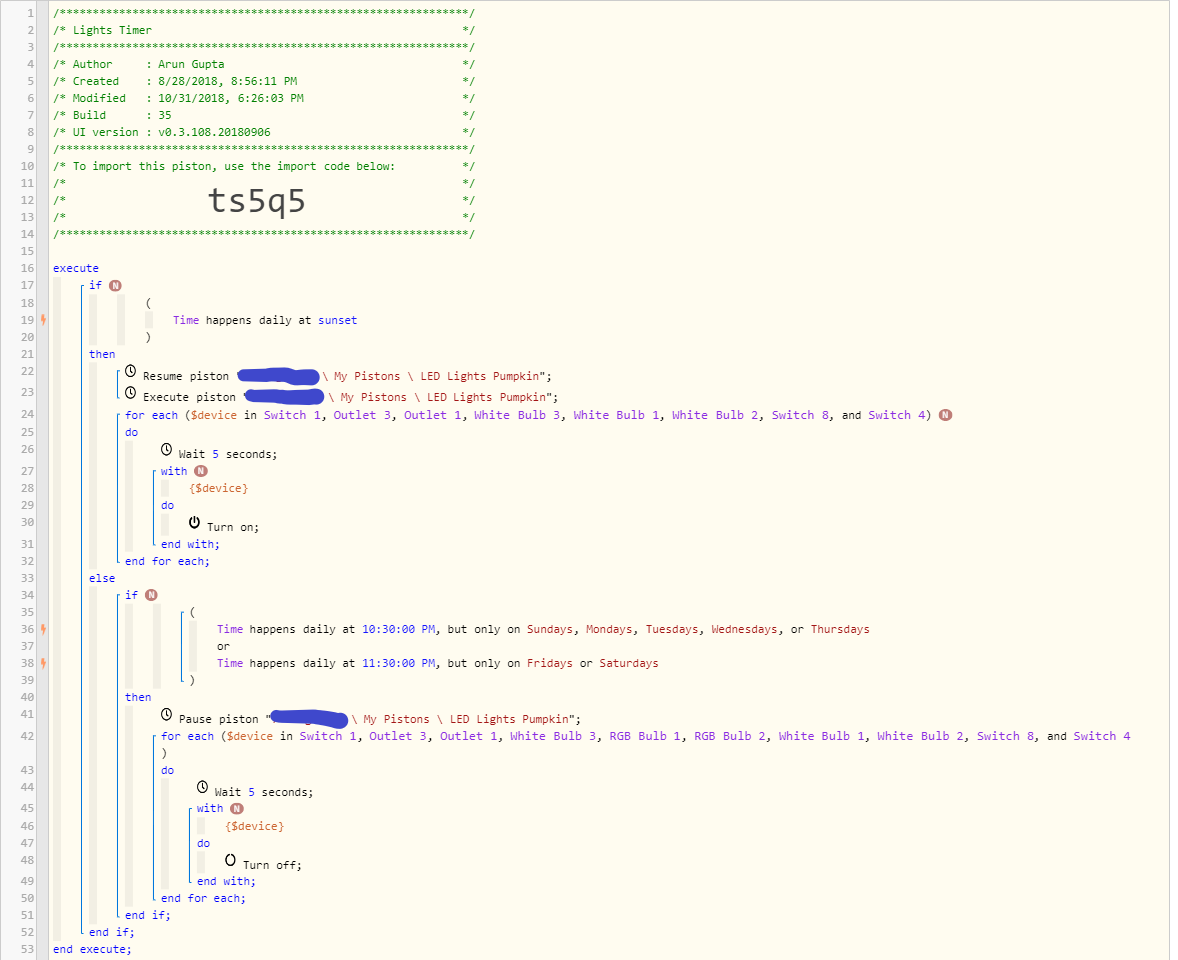Click the N badge beside top-level if
The image size is (1178, 960).
coord(115,285)
